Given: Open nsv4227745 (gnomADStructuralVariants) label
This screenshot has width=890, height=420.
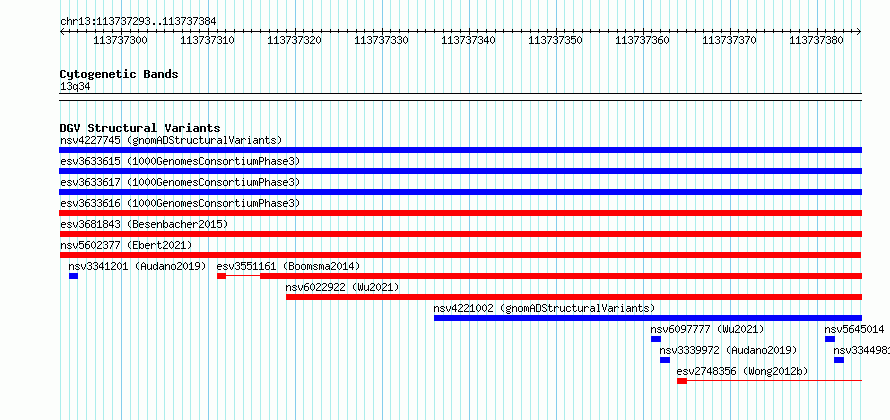Looking at the screenshot, I should coord(171,140).
